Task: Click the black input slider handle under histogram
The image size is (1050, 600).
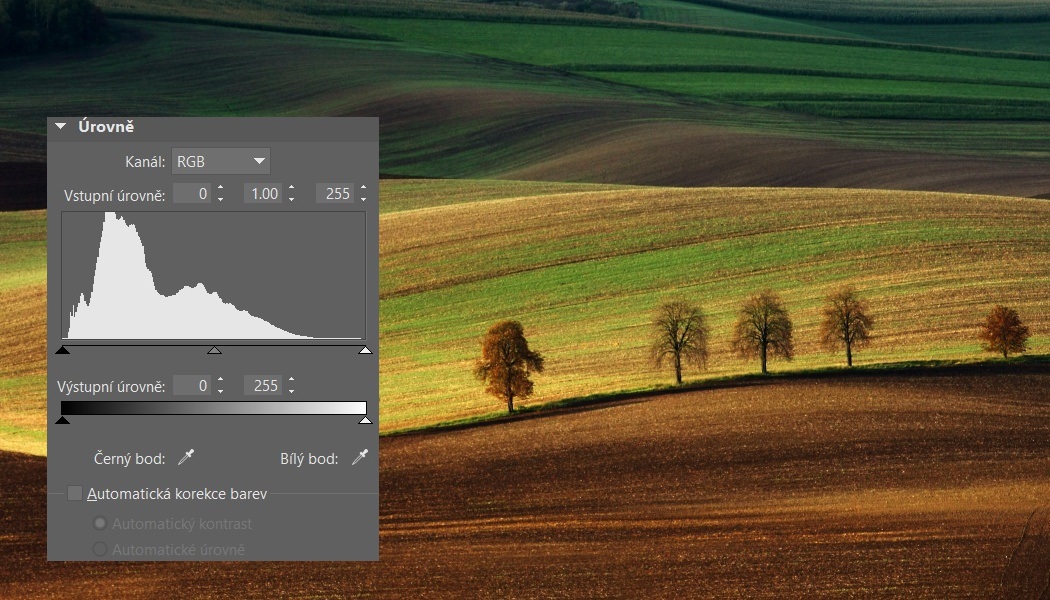Action: 62,350
